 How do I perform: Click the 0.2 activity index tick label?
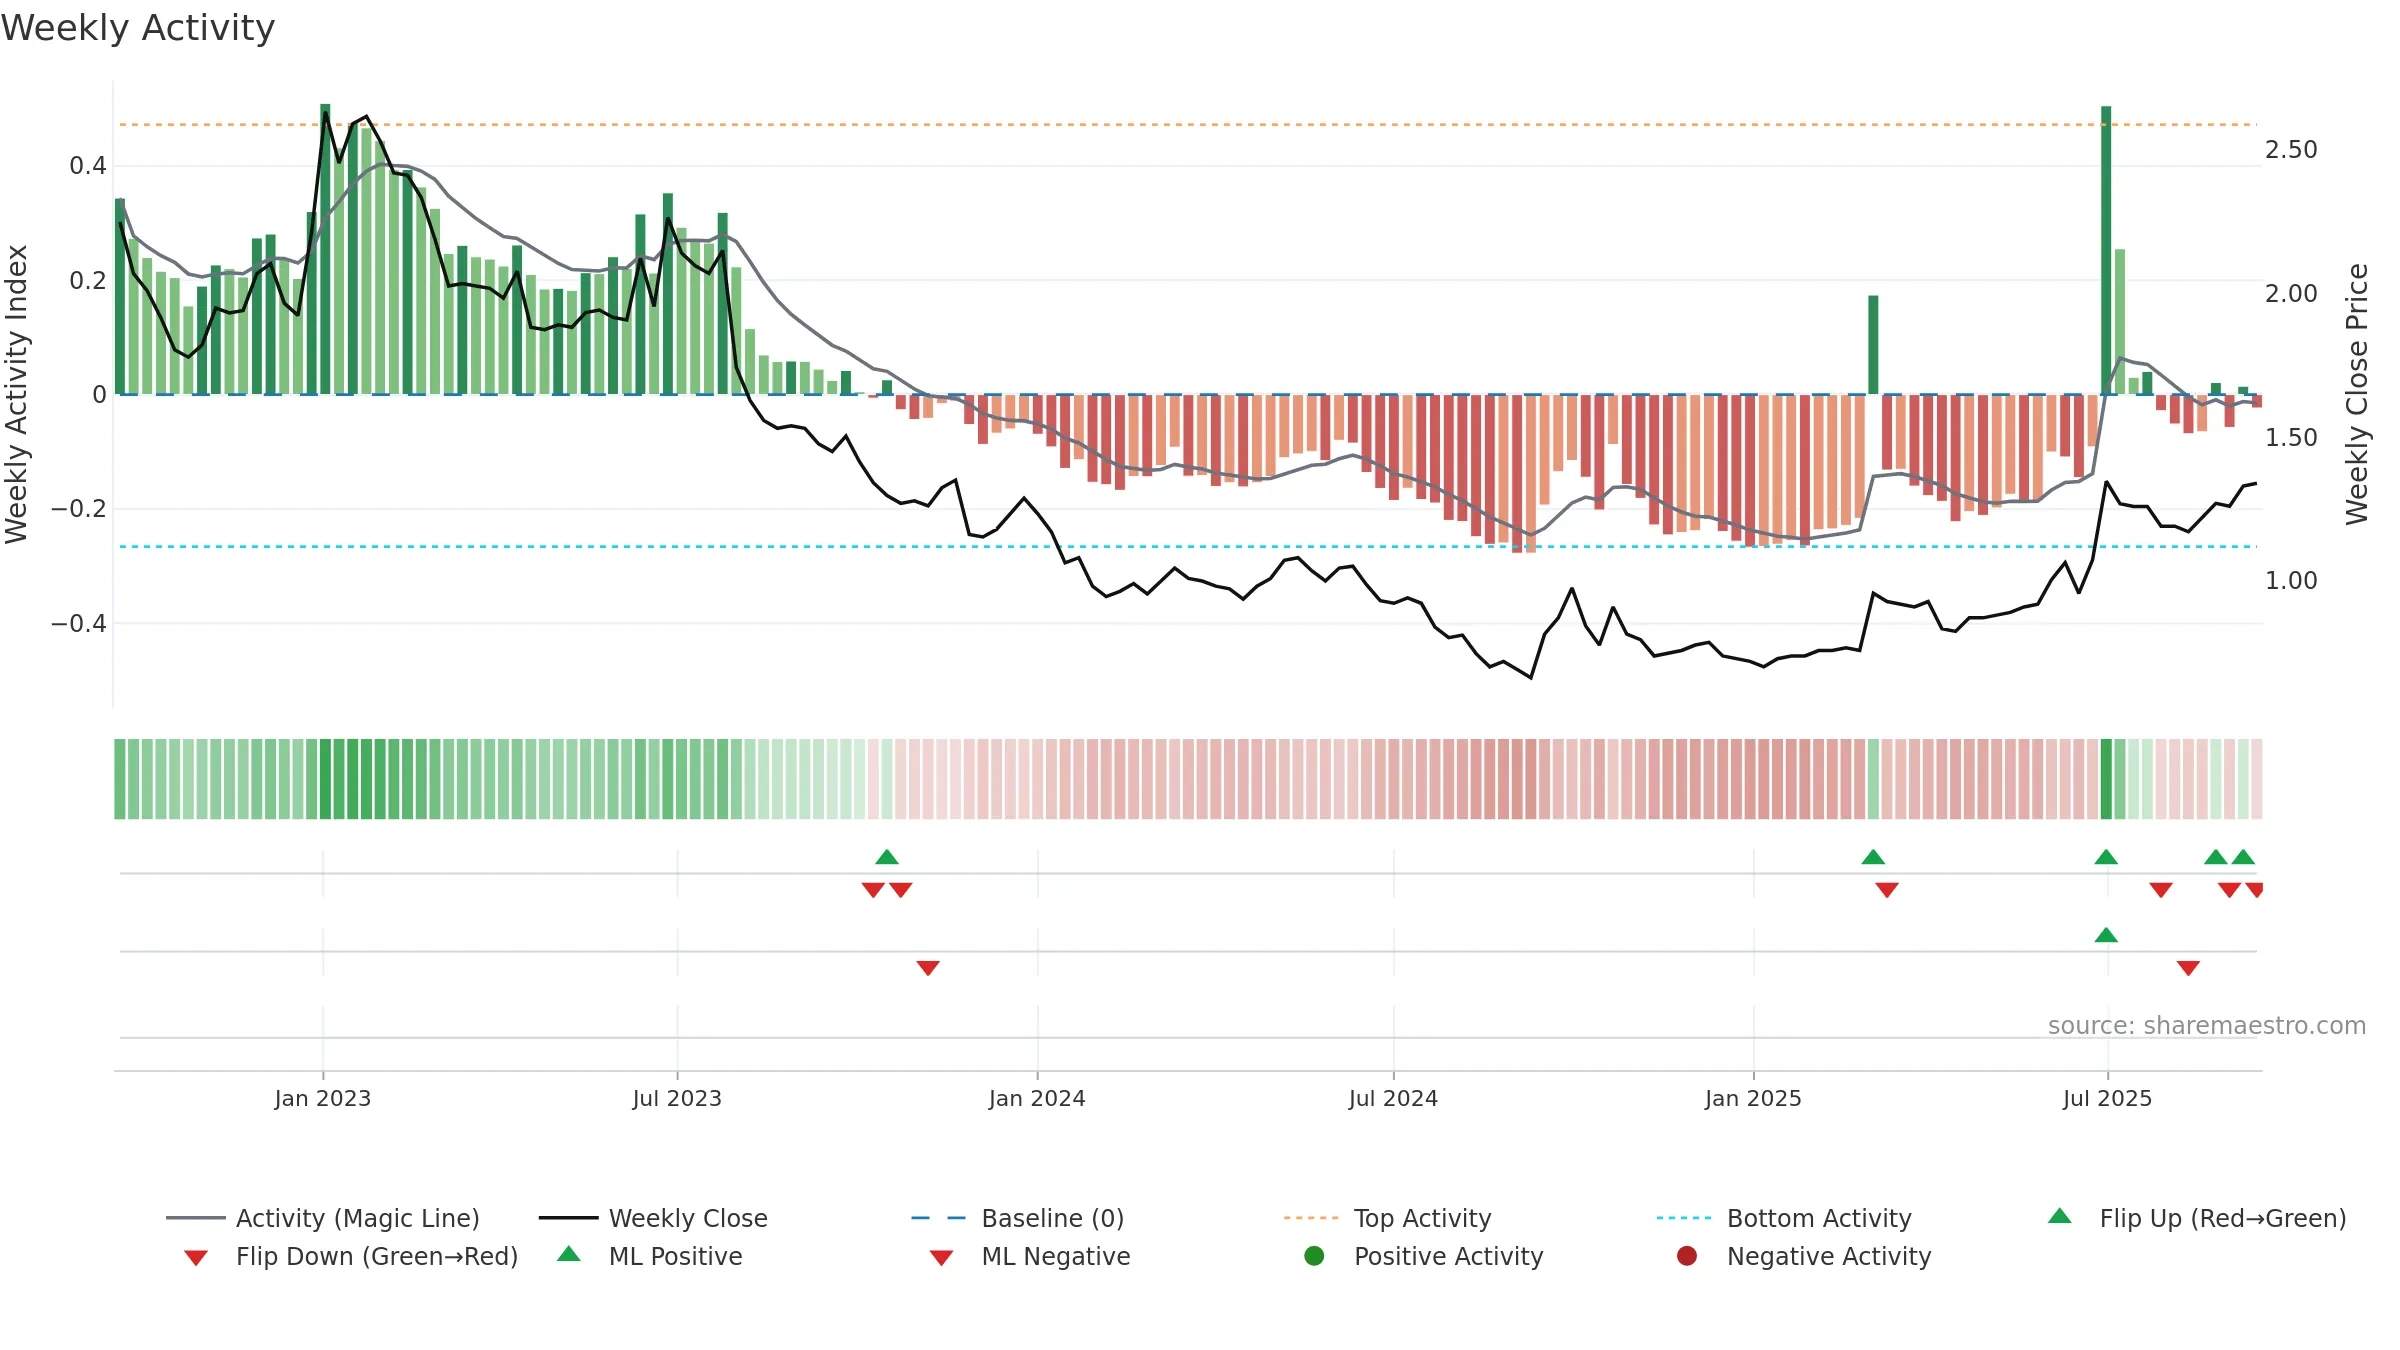(x=88, y=281)
